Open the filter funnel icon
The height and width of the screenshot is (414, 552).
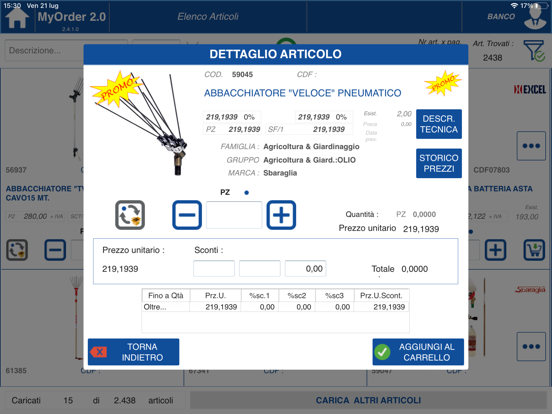(534, 51)
